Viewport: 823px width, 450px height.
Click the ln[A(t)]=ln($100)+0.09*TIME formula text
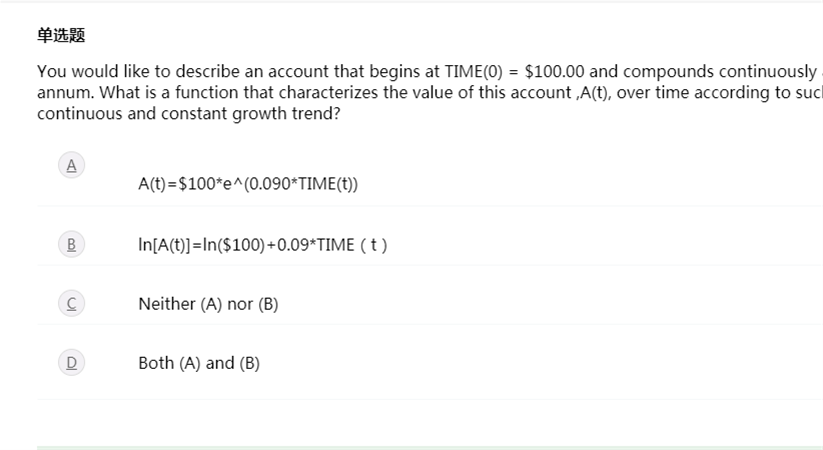(262, 245)
